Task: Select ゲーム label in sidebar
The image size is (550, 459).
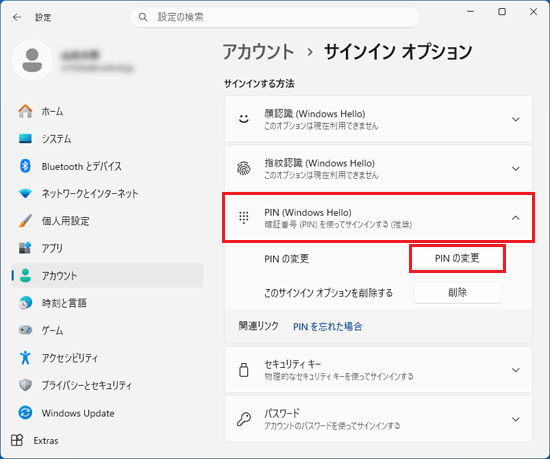Action: point(53,330)
